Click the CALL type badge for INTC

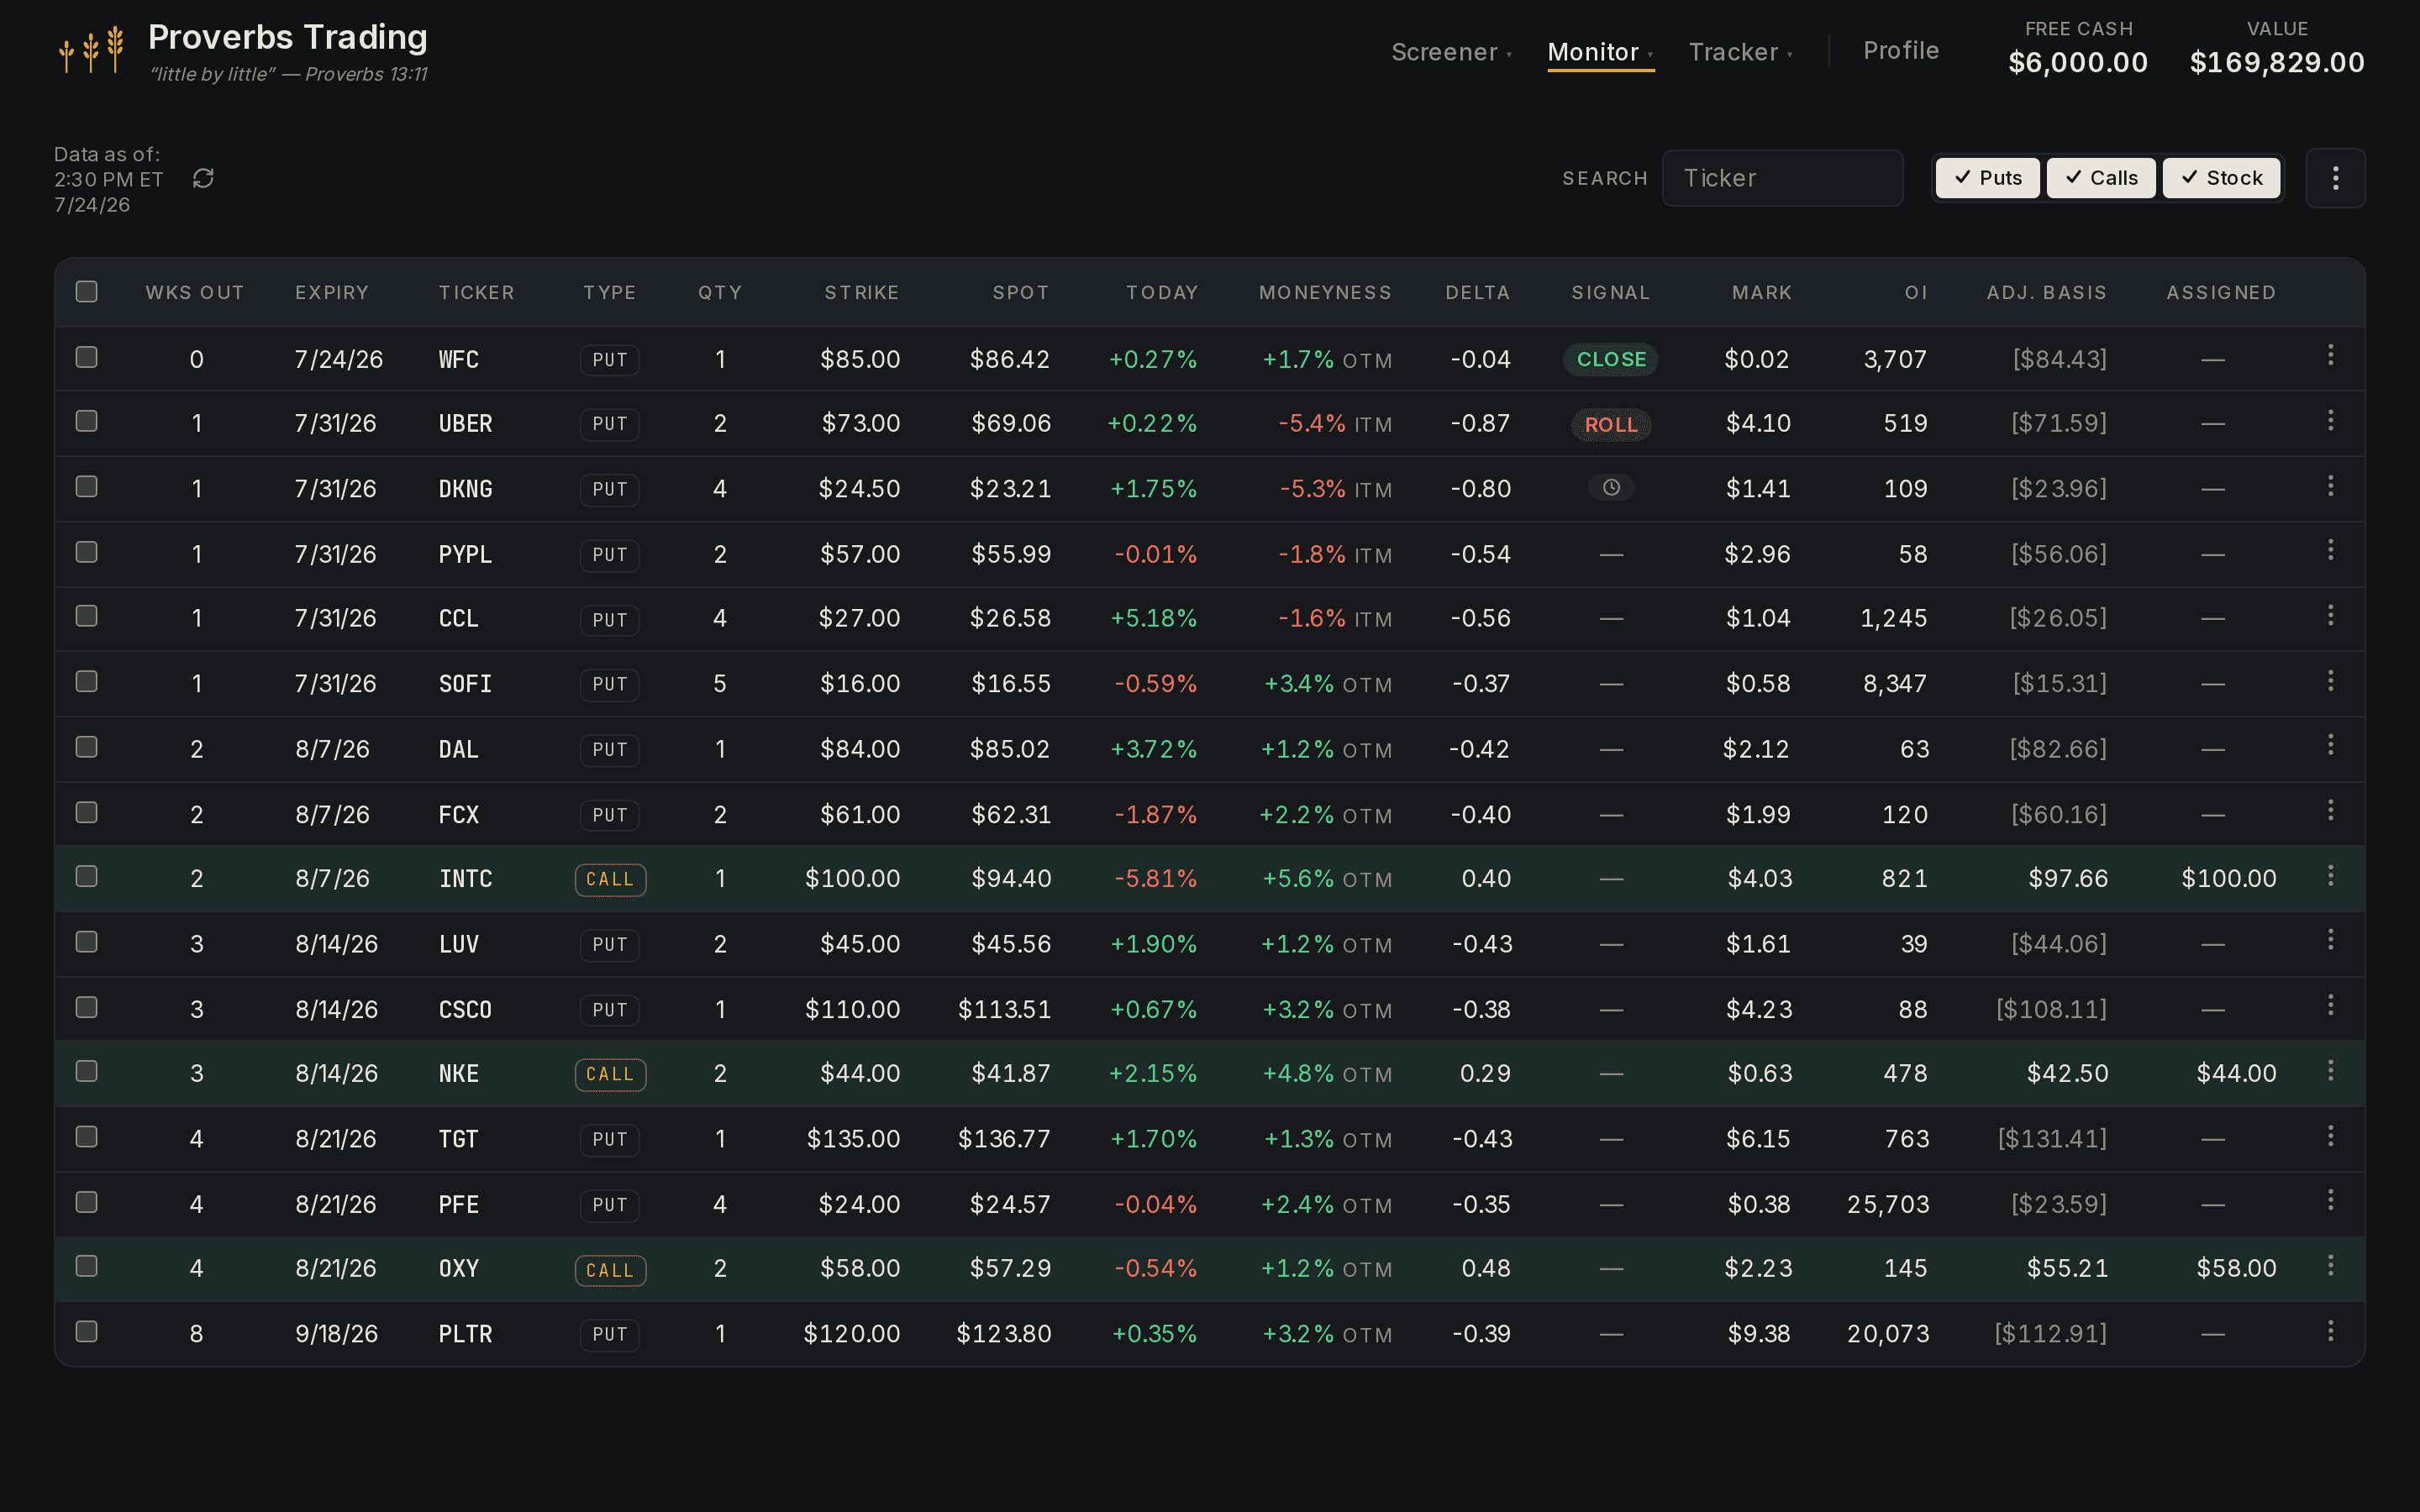(610, 879)
